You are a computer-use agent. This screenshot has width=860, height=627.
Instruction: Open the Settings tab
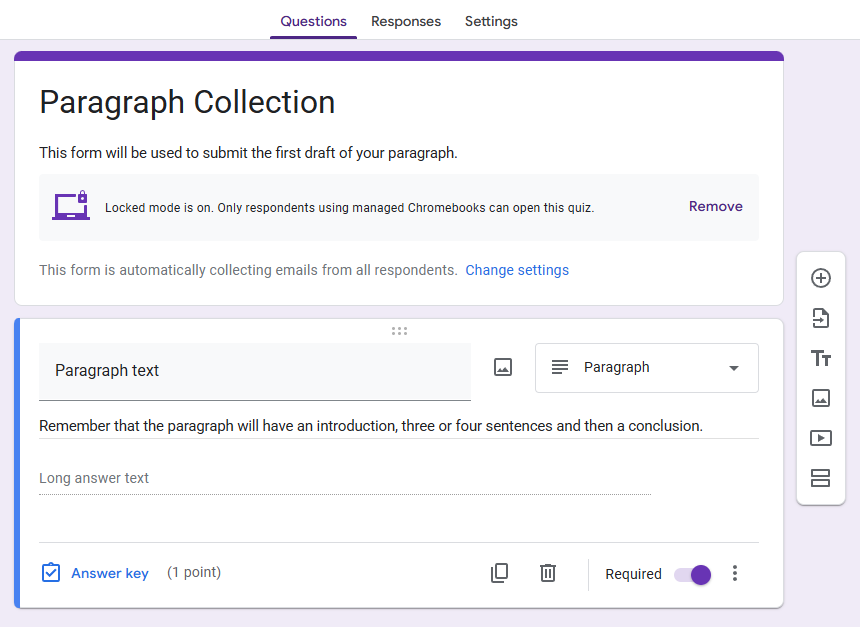(491, 21)
